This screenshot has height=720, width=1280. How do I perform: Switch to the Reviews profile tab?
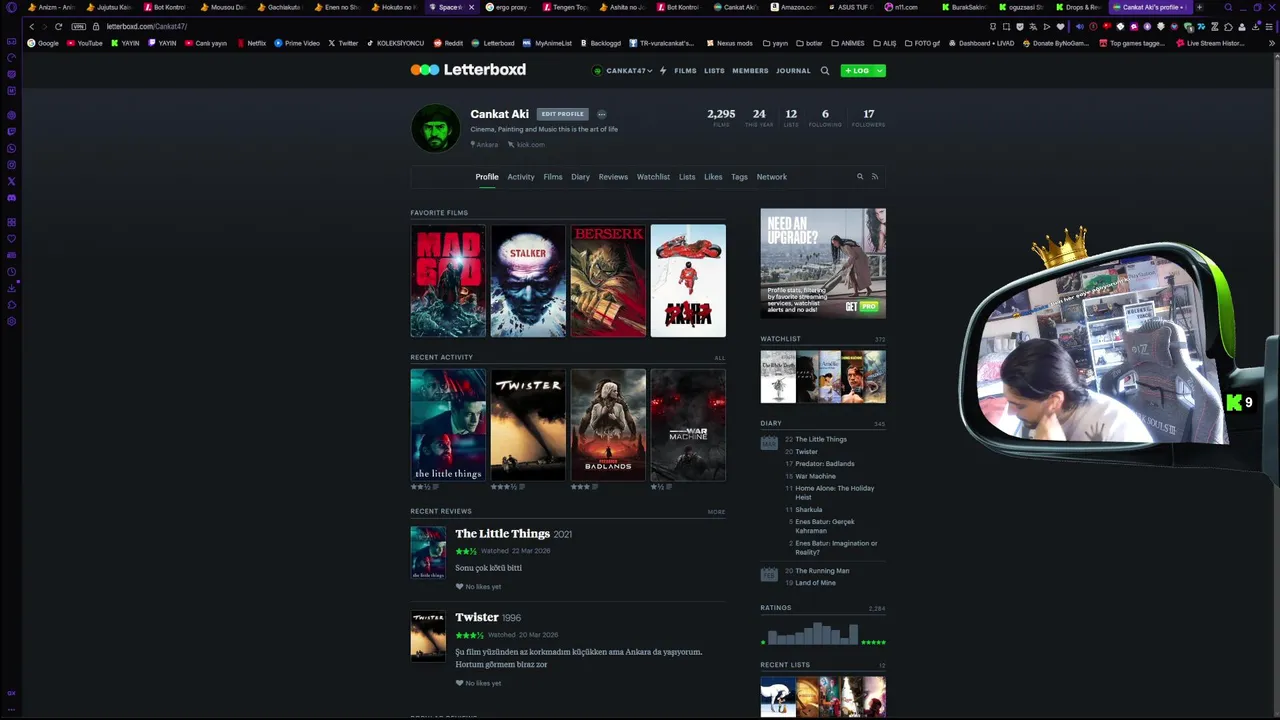(x=613, y=177)
